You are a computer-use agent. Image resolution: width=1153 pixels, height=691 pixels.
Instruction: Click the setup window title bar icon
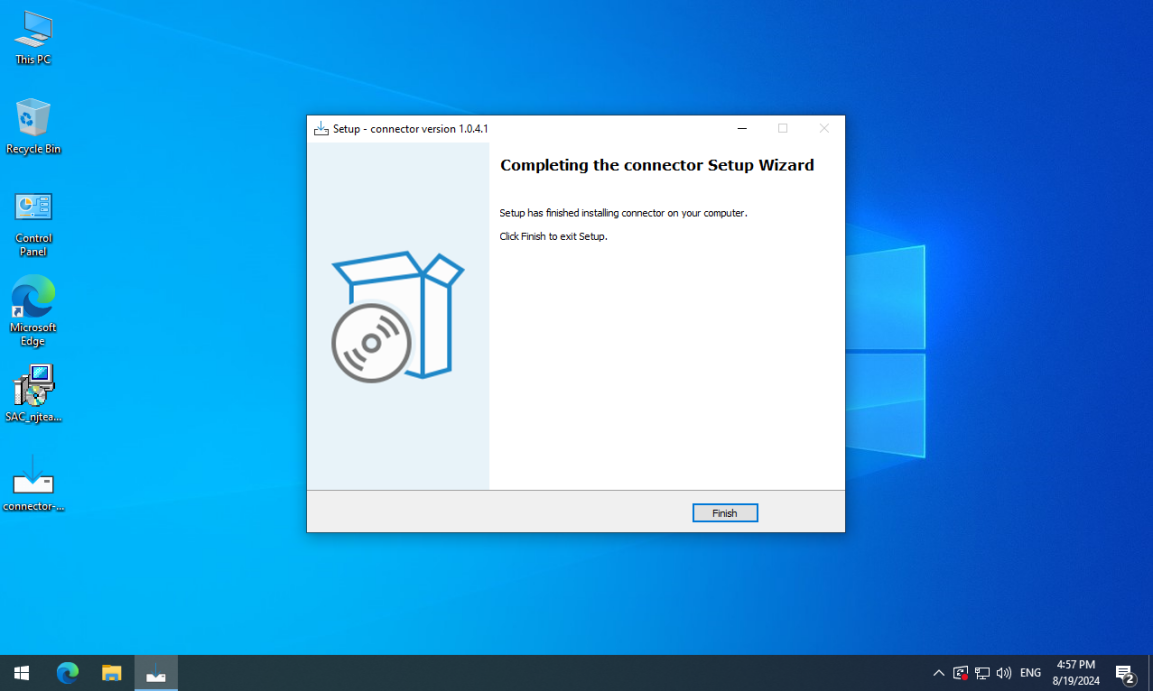[x=321, y=129]
